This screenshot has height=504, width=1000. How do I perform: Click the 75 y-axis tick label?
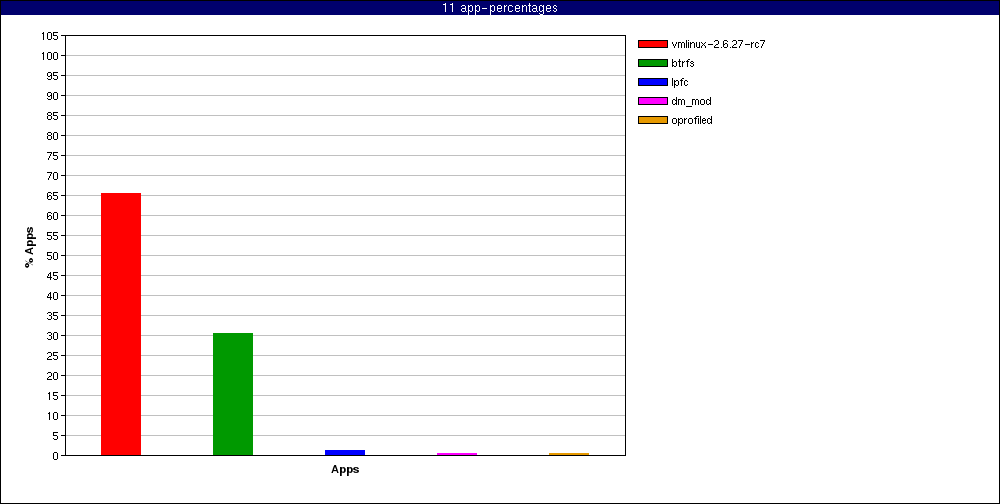[54, 156]
